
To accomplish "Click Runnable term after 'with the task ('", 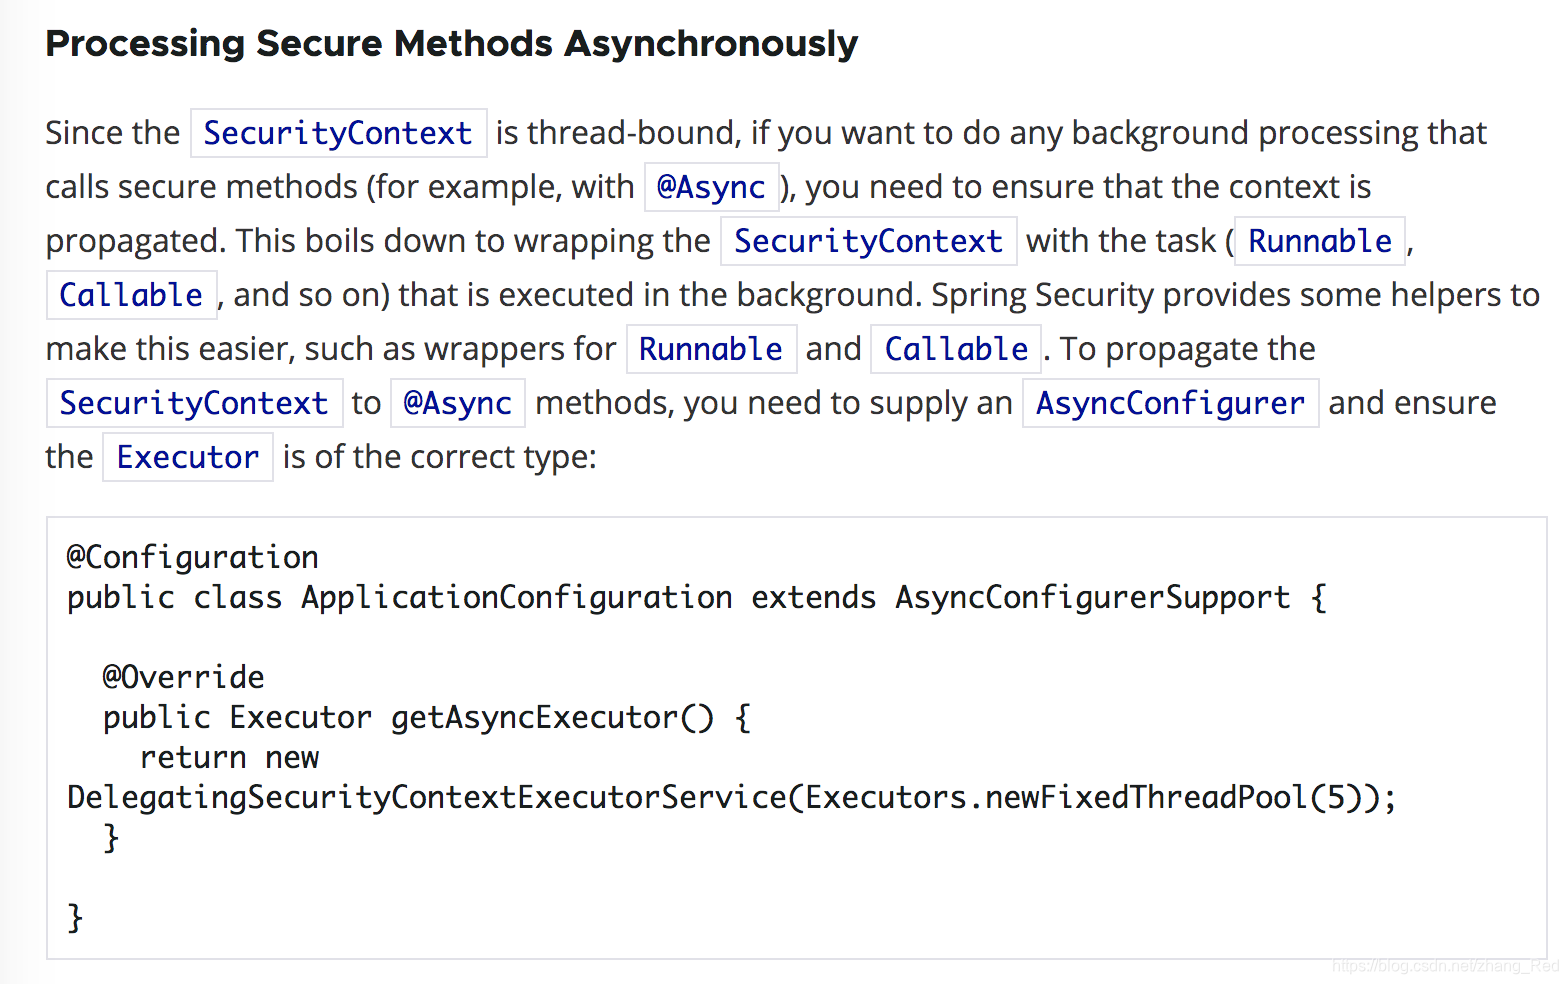I will (1319, 241).
